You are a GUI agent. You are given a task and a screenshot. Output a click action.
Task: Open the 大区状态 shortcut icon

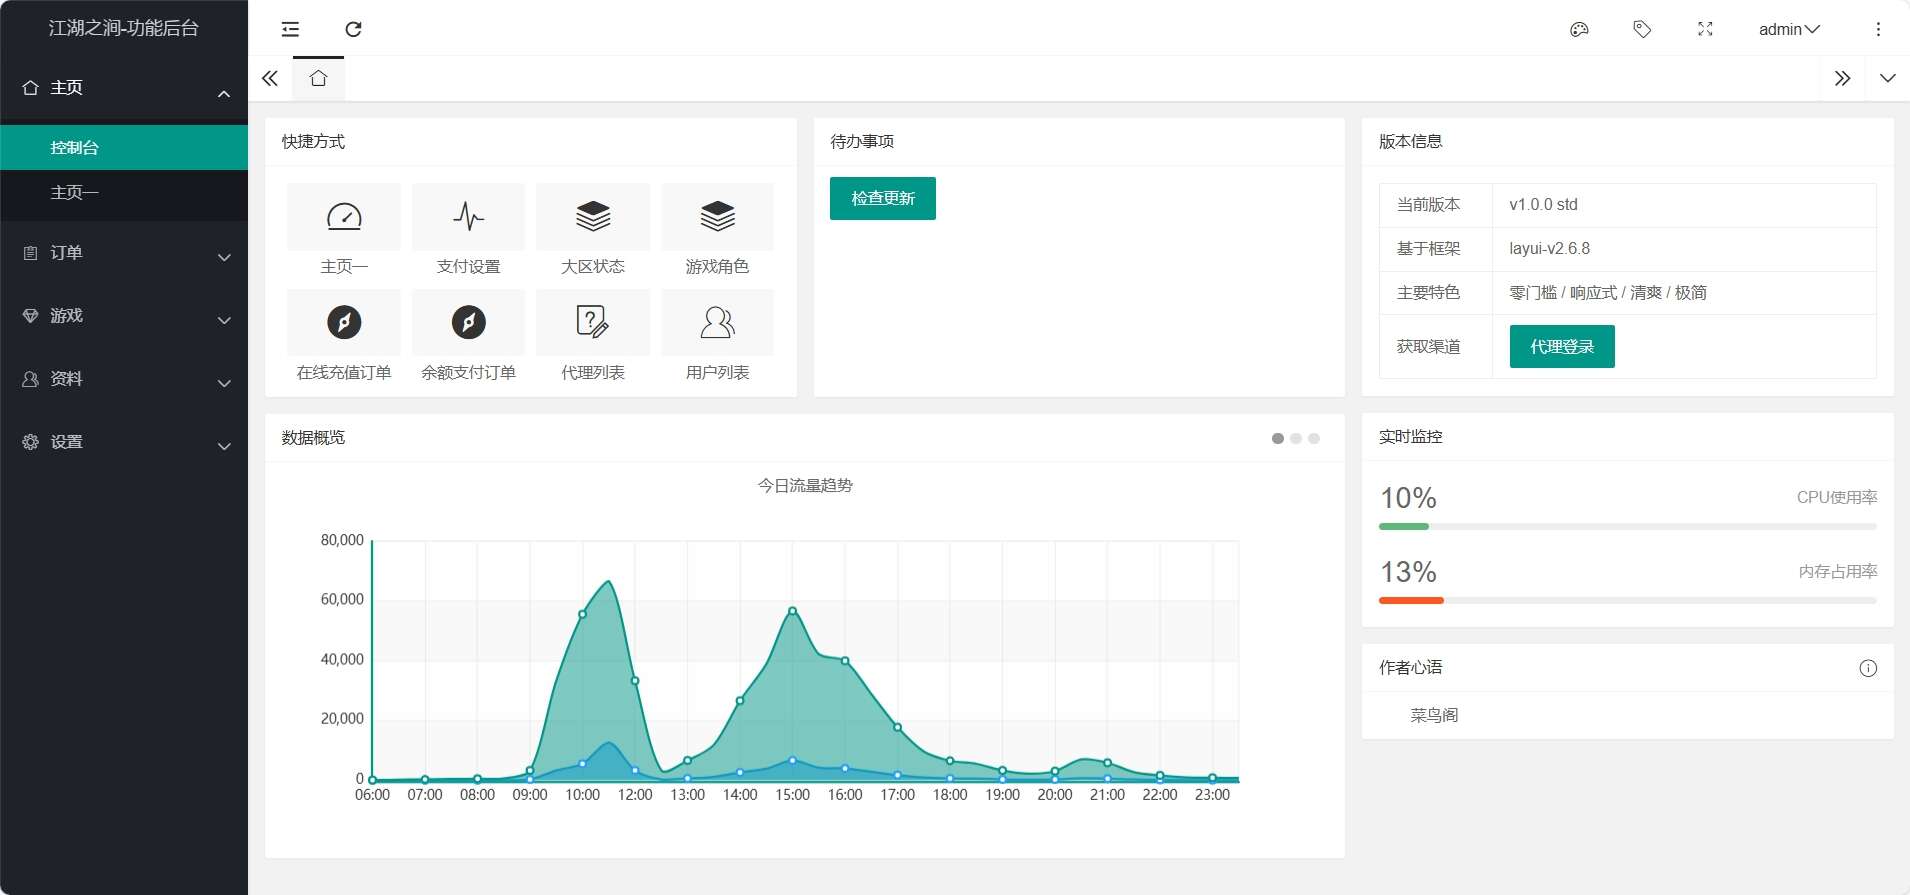593,217
